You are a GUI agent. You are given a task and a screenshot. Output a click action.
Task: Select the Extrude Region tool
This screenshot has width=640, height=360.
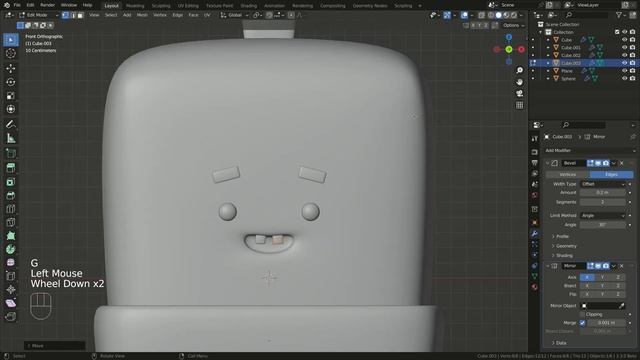[11, 168]
